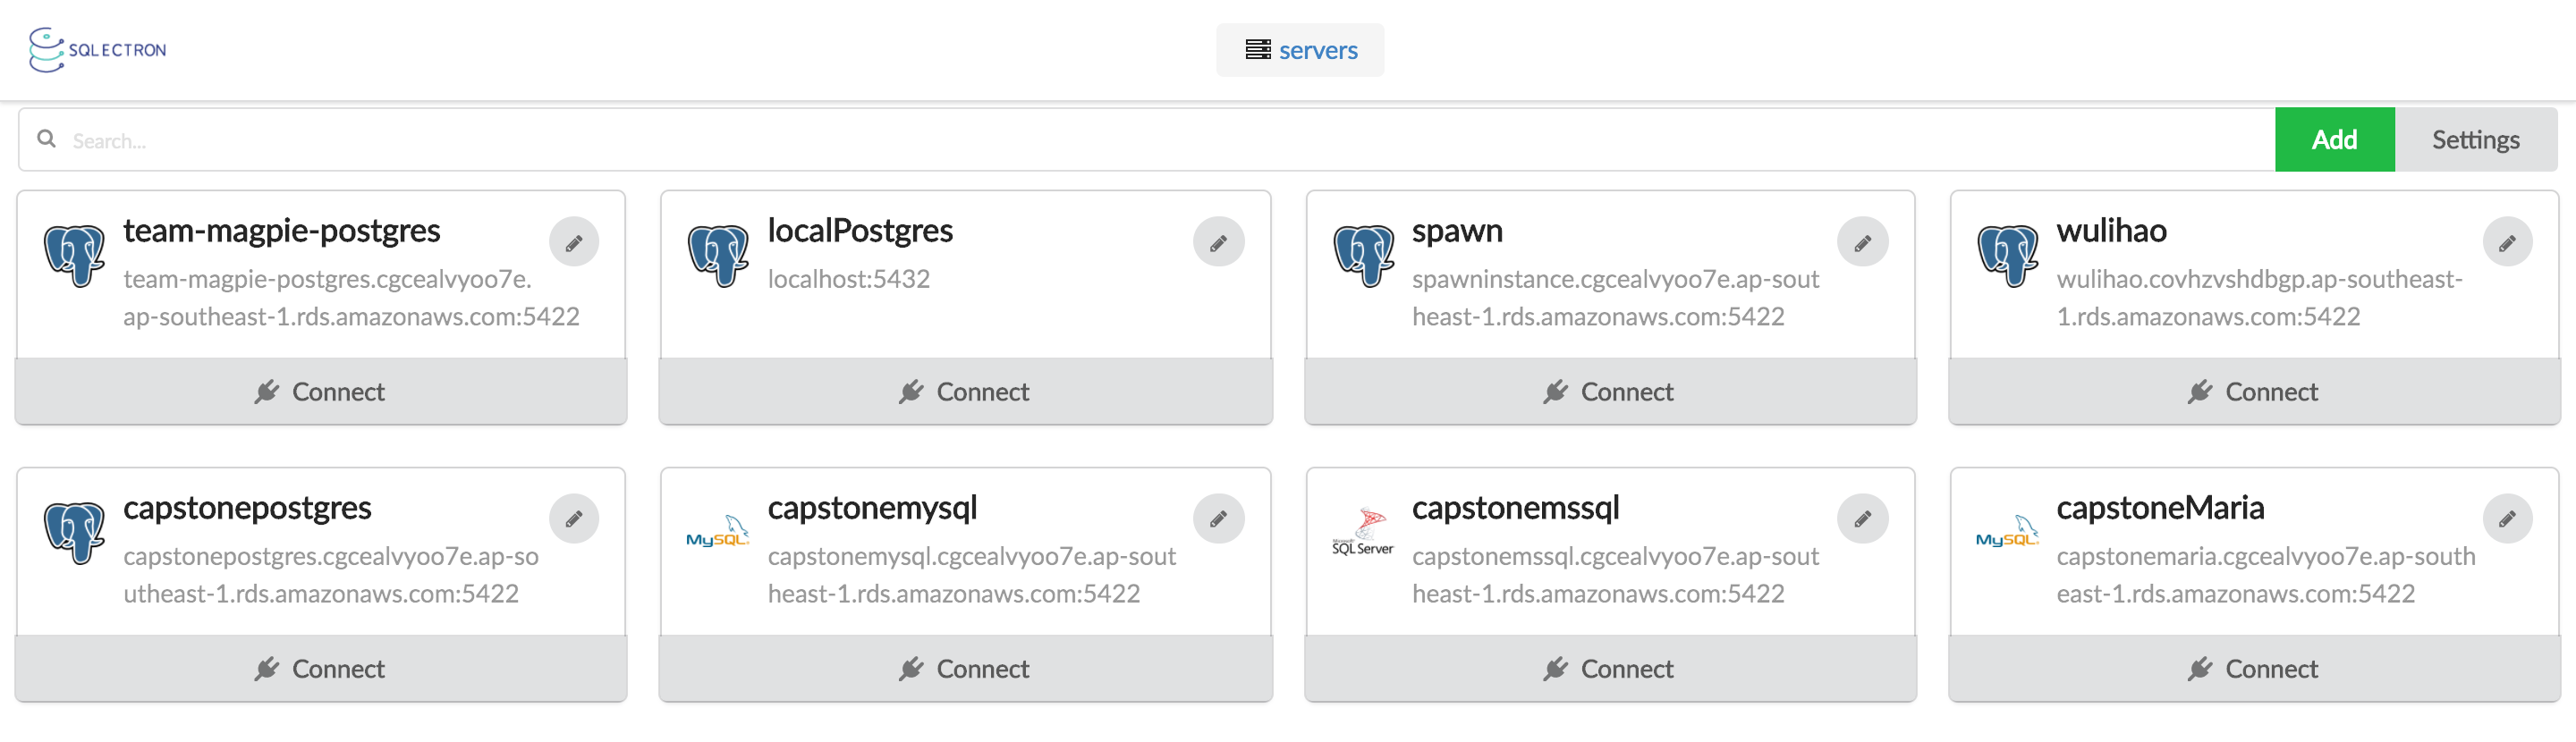Click the SQL Server logo on capstonemssql

click(x=1363, y=532)
